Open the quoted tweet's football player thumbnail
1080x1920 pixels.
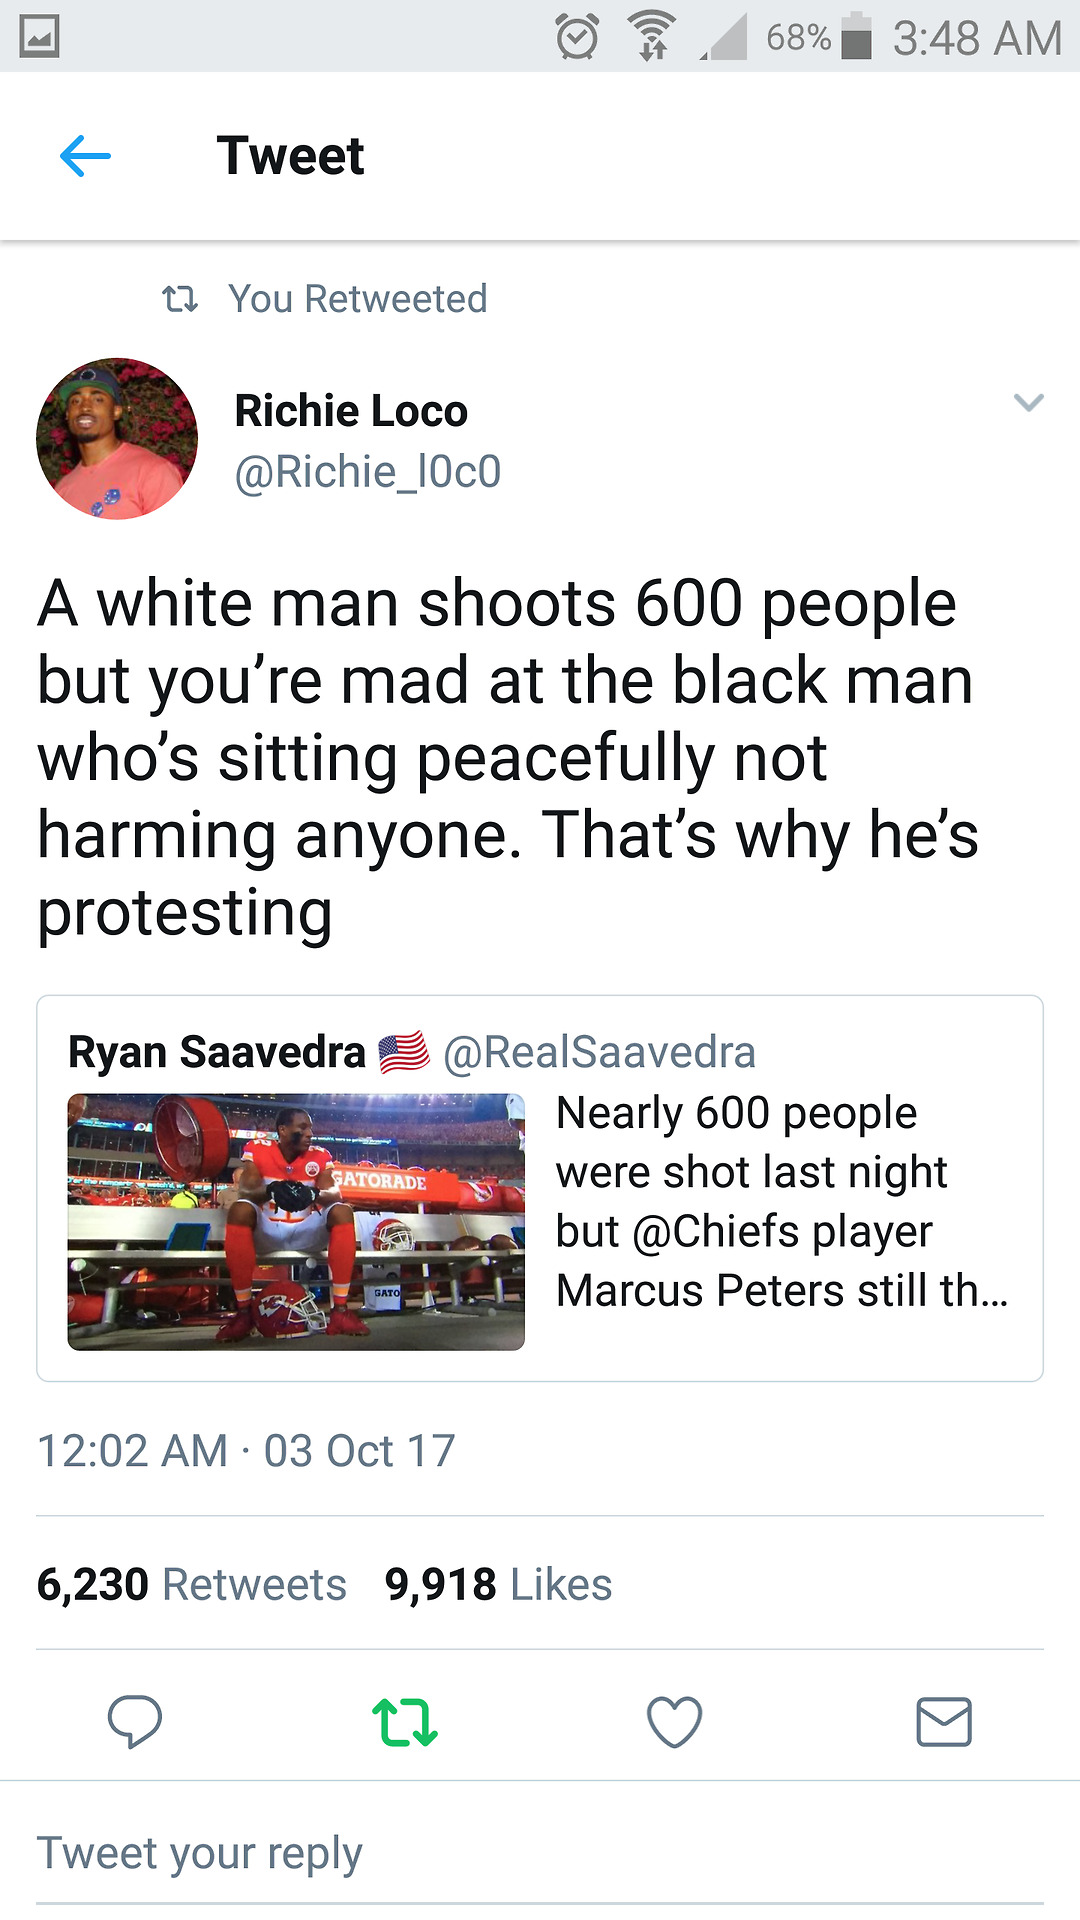click(x=296, y=1221)
